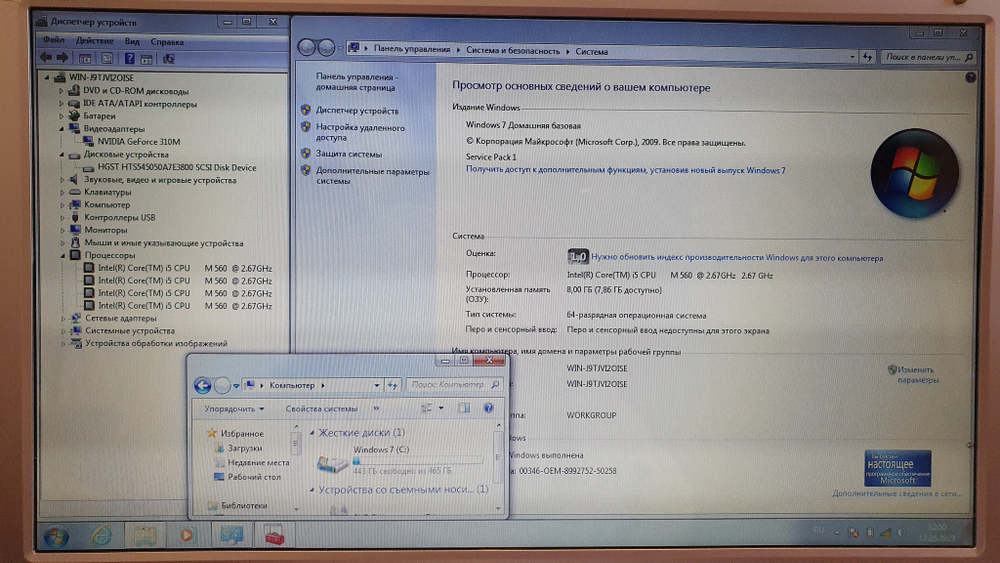Select Рабочий стол in navigation pane

click(x=254, y=477)
